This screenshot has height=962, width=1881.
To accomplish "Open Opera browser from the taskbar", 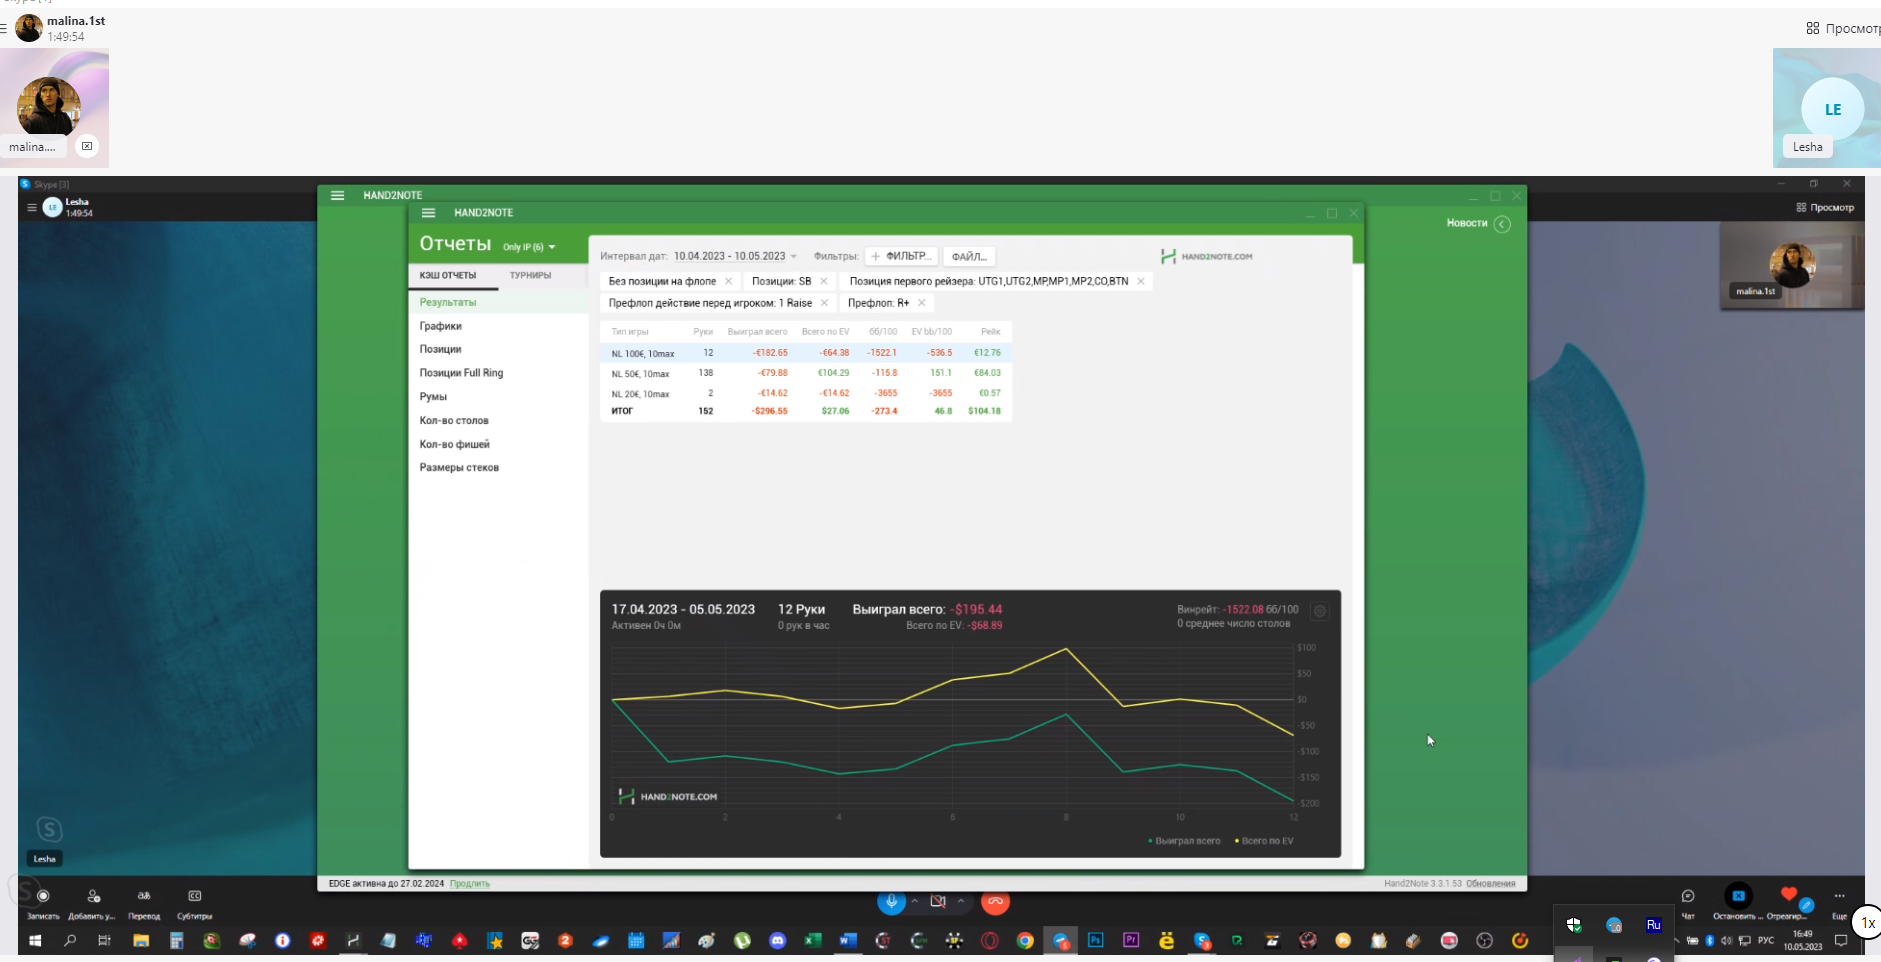I will 990,940.
